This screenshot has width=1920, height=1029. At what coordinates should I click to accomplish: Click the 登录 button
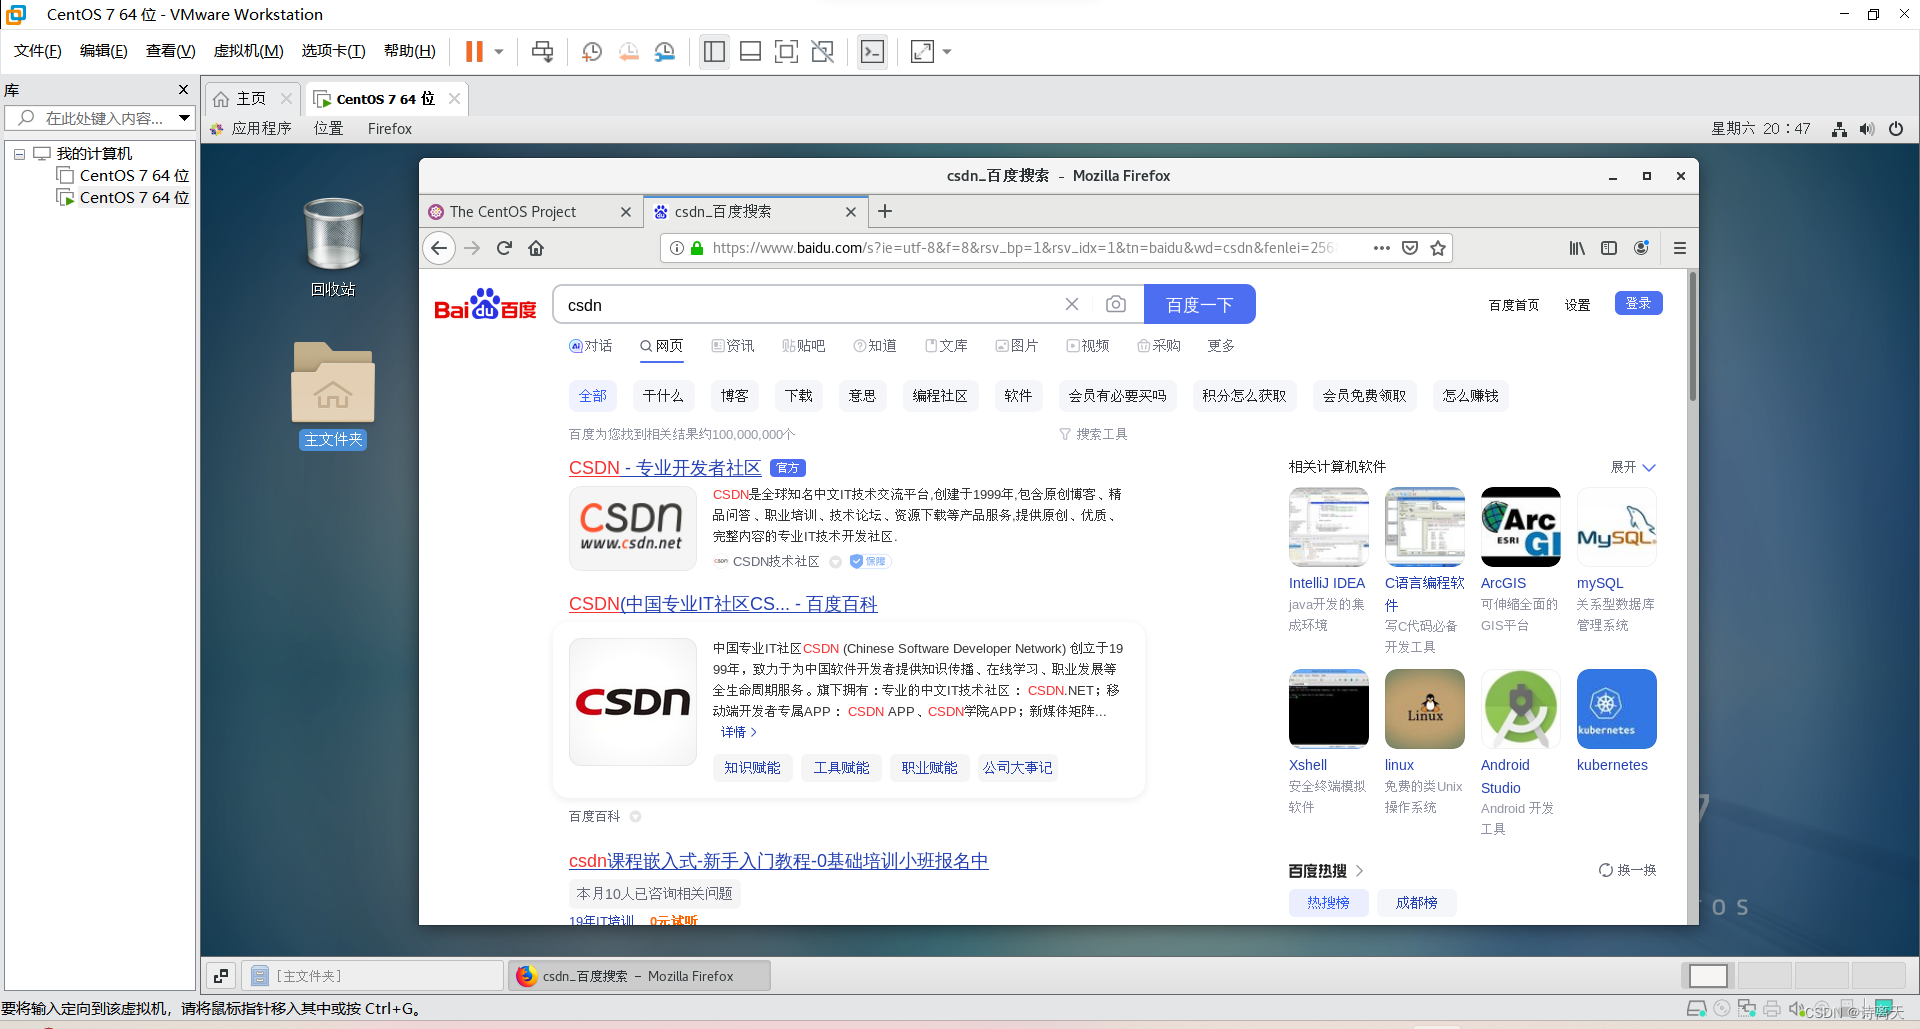point(1638,303)
